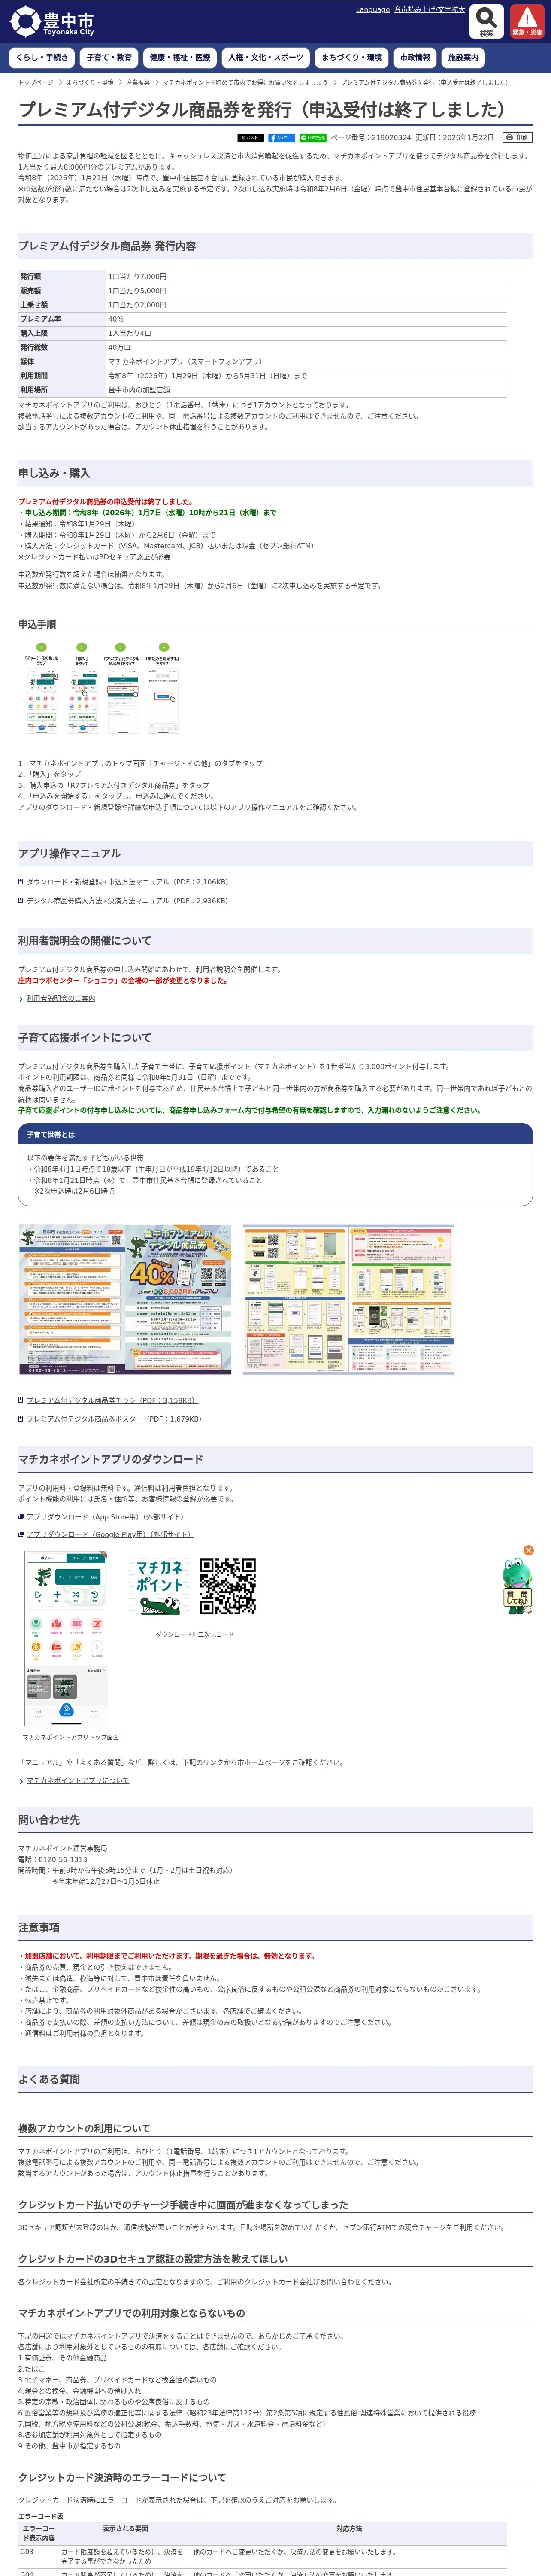The image size is (551, 2576).
Task: Open プレミアム付デジタル商品券チラシ PDF
Action: [112, 1400]
